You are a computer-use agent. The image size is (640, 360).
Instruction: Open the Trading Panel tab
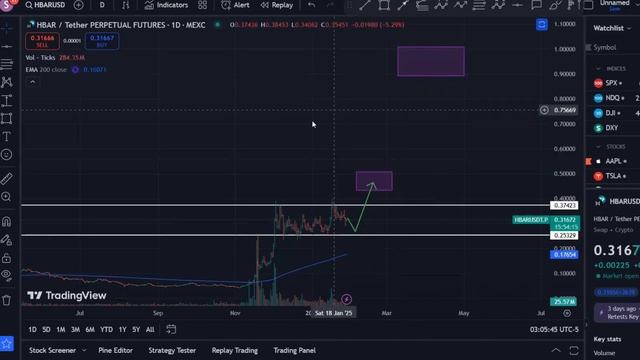(294, 350)
